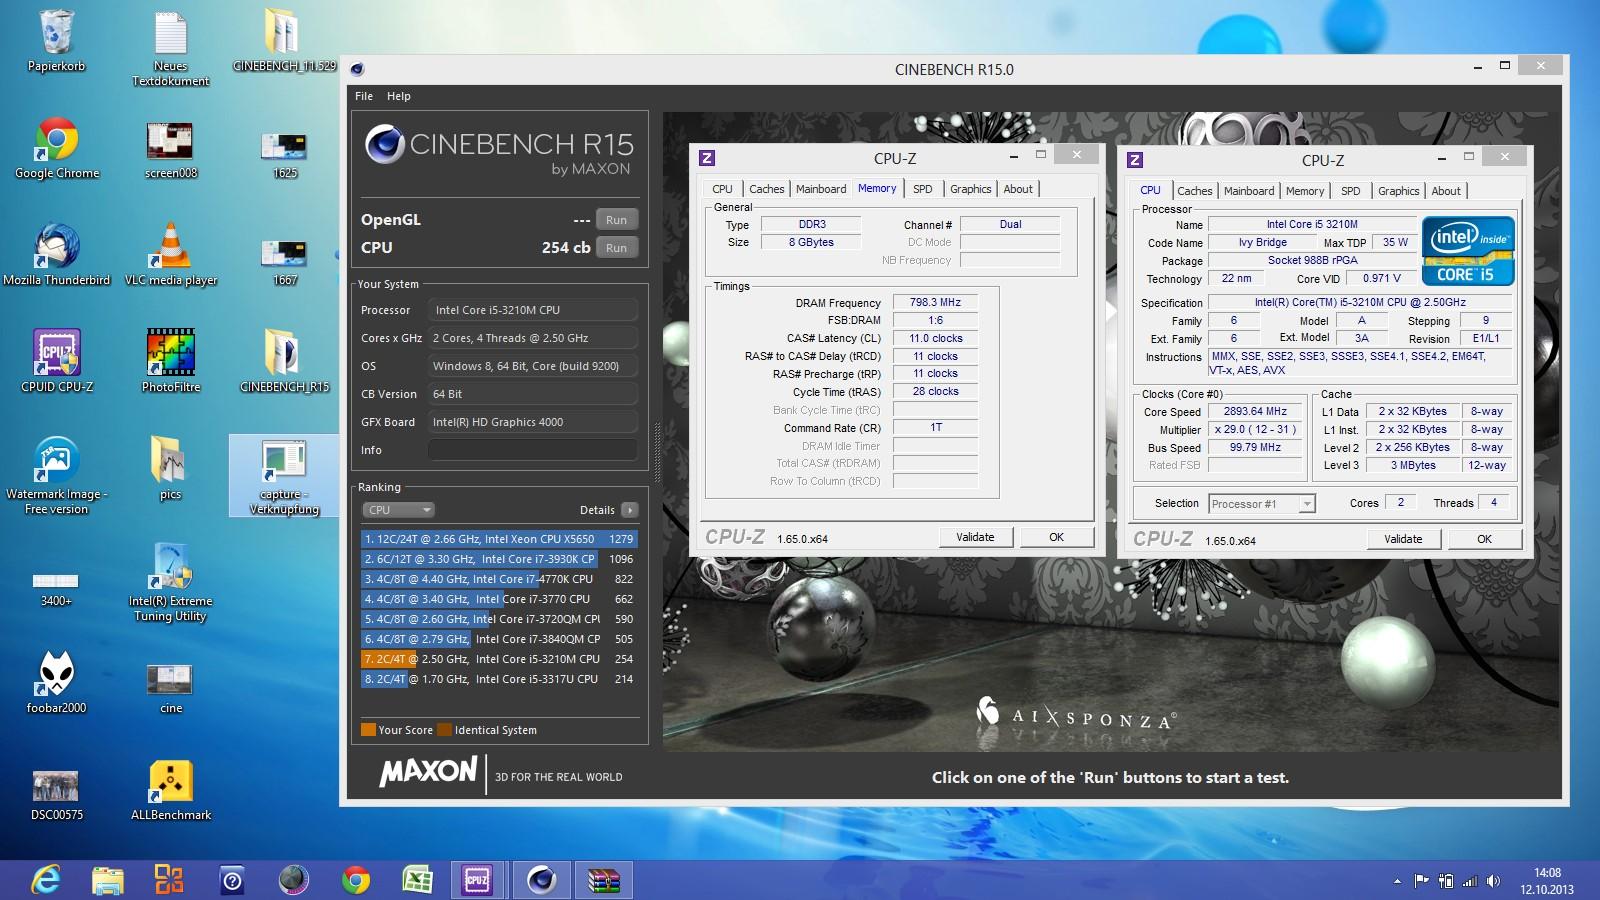
Task: Expand ranking Details arrow button
Action: point(629,510)
